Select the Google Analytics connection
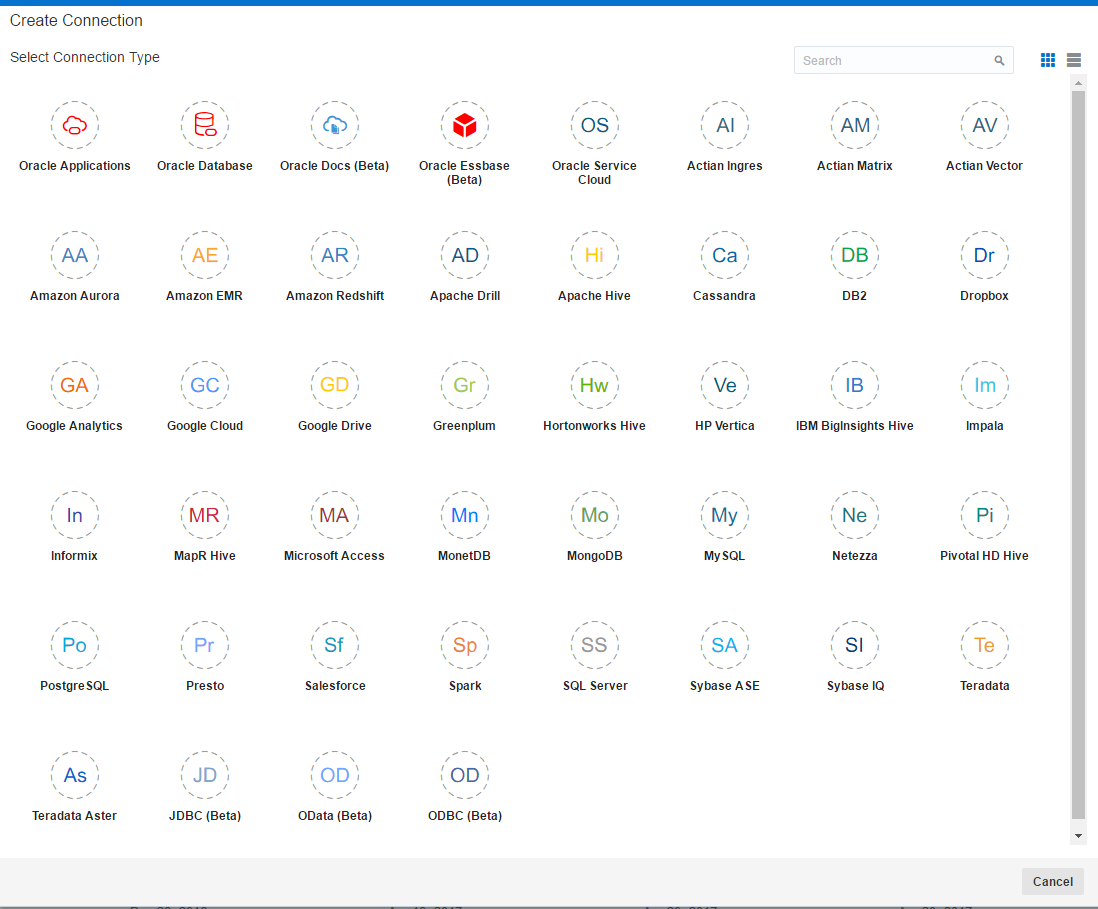The image size is (1098, 909). click(75, 385)
